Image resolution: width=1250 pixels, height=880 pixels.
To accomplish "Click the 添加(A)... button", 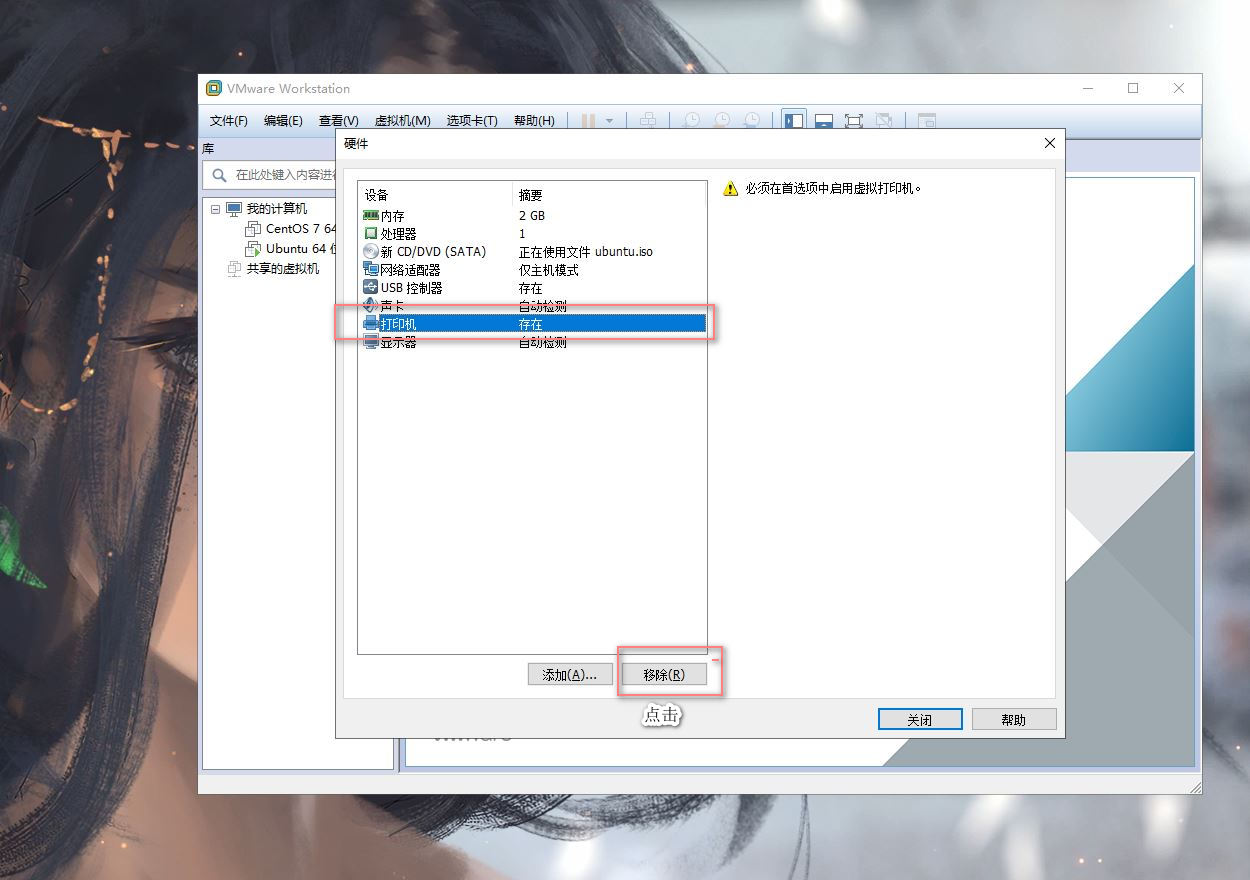I will pyautogui.click(x=570, y=675).
